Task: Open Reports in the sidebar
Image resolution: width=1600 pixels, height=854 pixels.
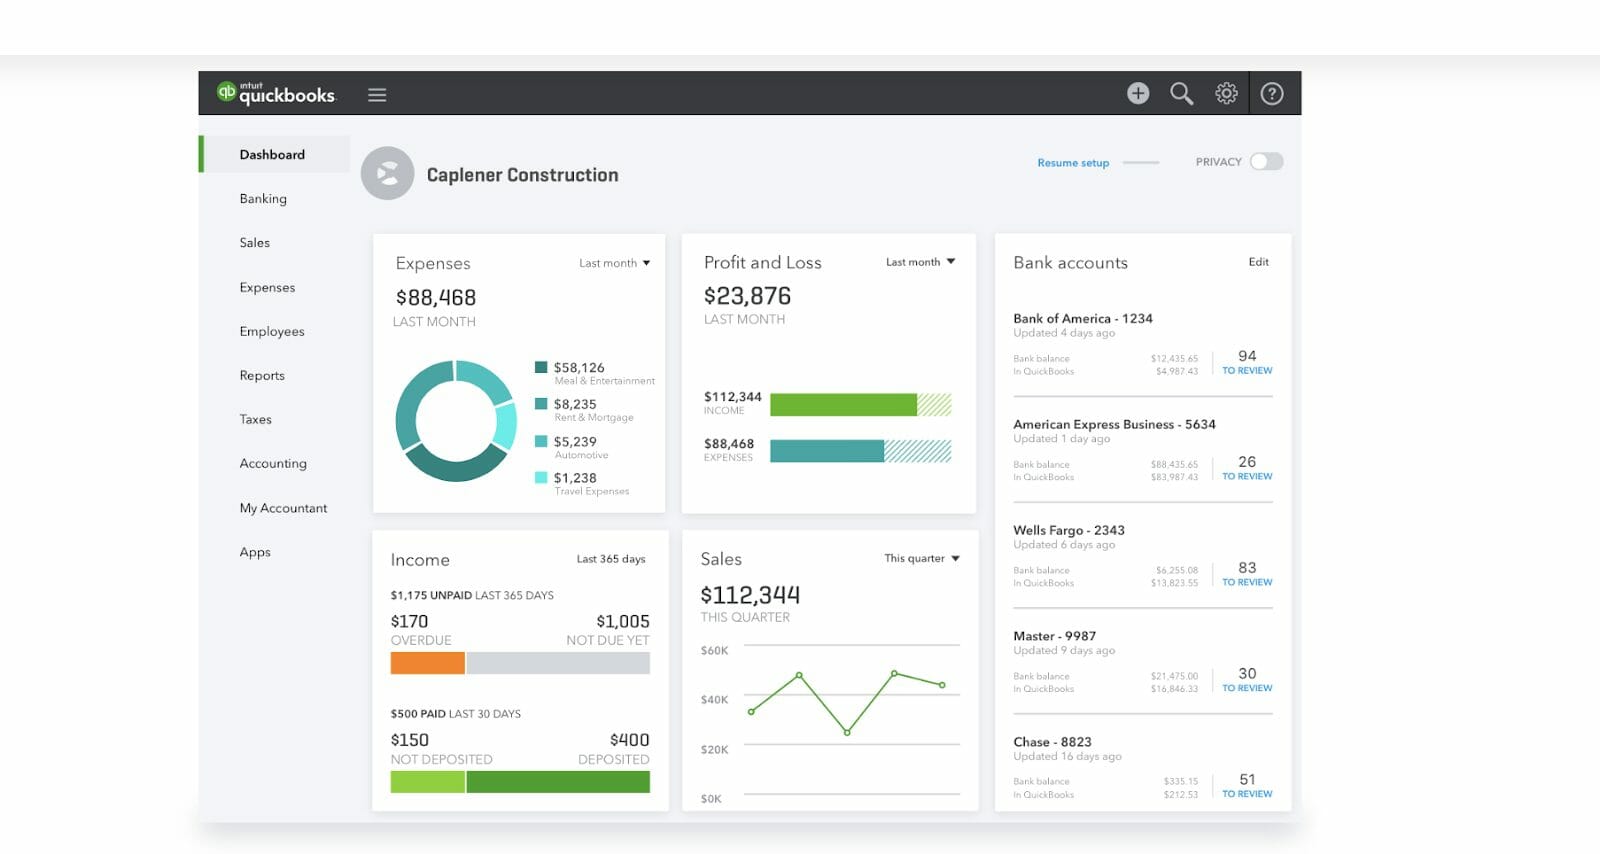Action: click(262, 375)
